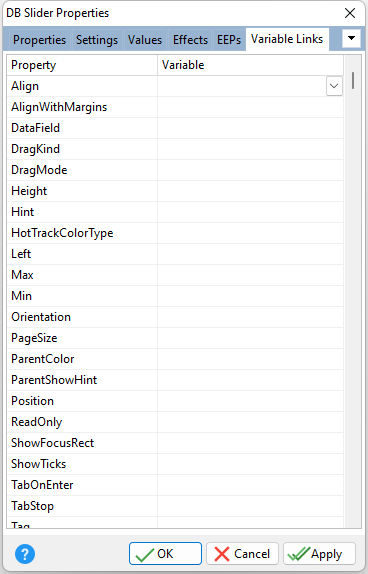This screenshot has width=368, height=574.
Task: Open the tab overflow dropdown arrow
Action: tap(351, 38)
